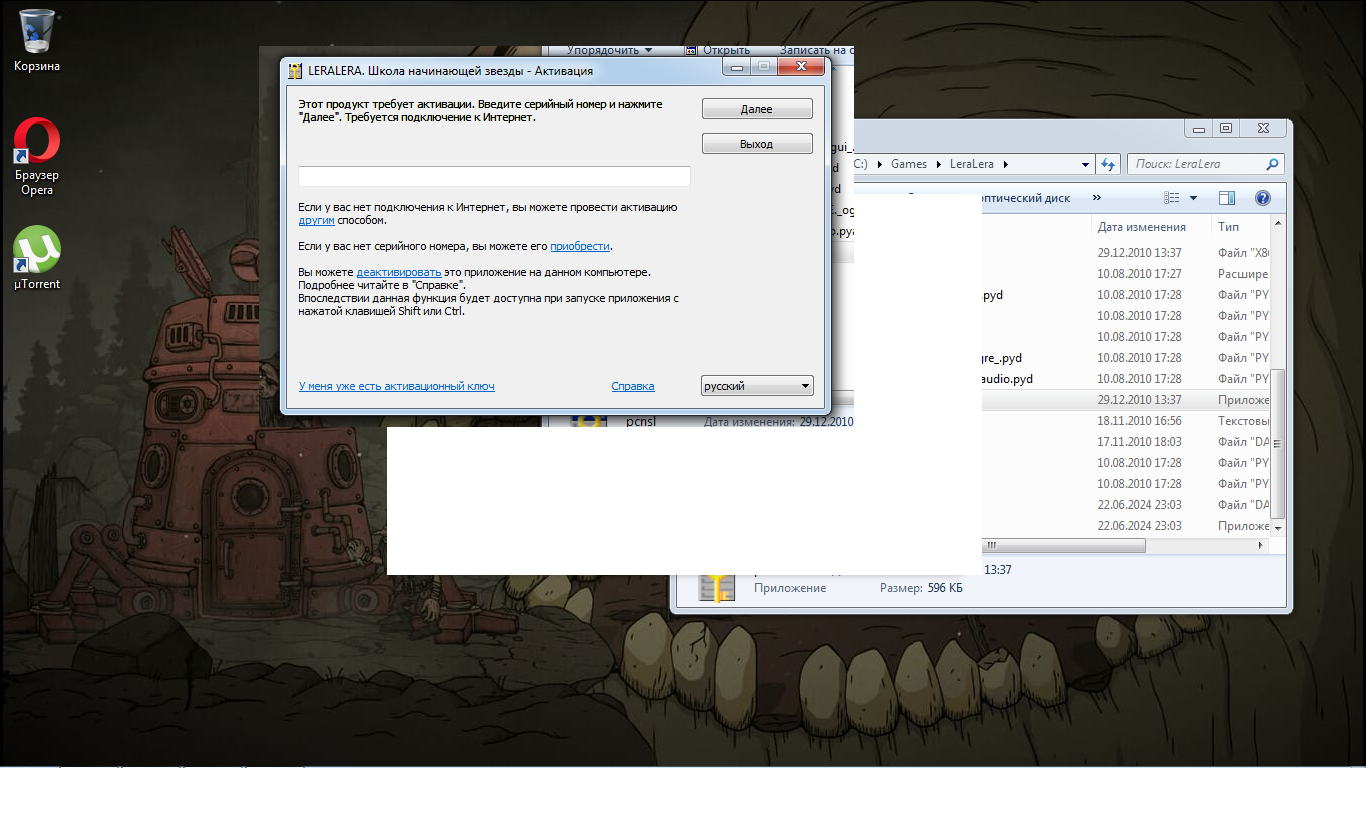Click the file list's scroll-down arrow
Image resolution: width=1366 pixels, height=839 pixels.
1278,527
